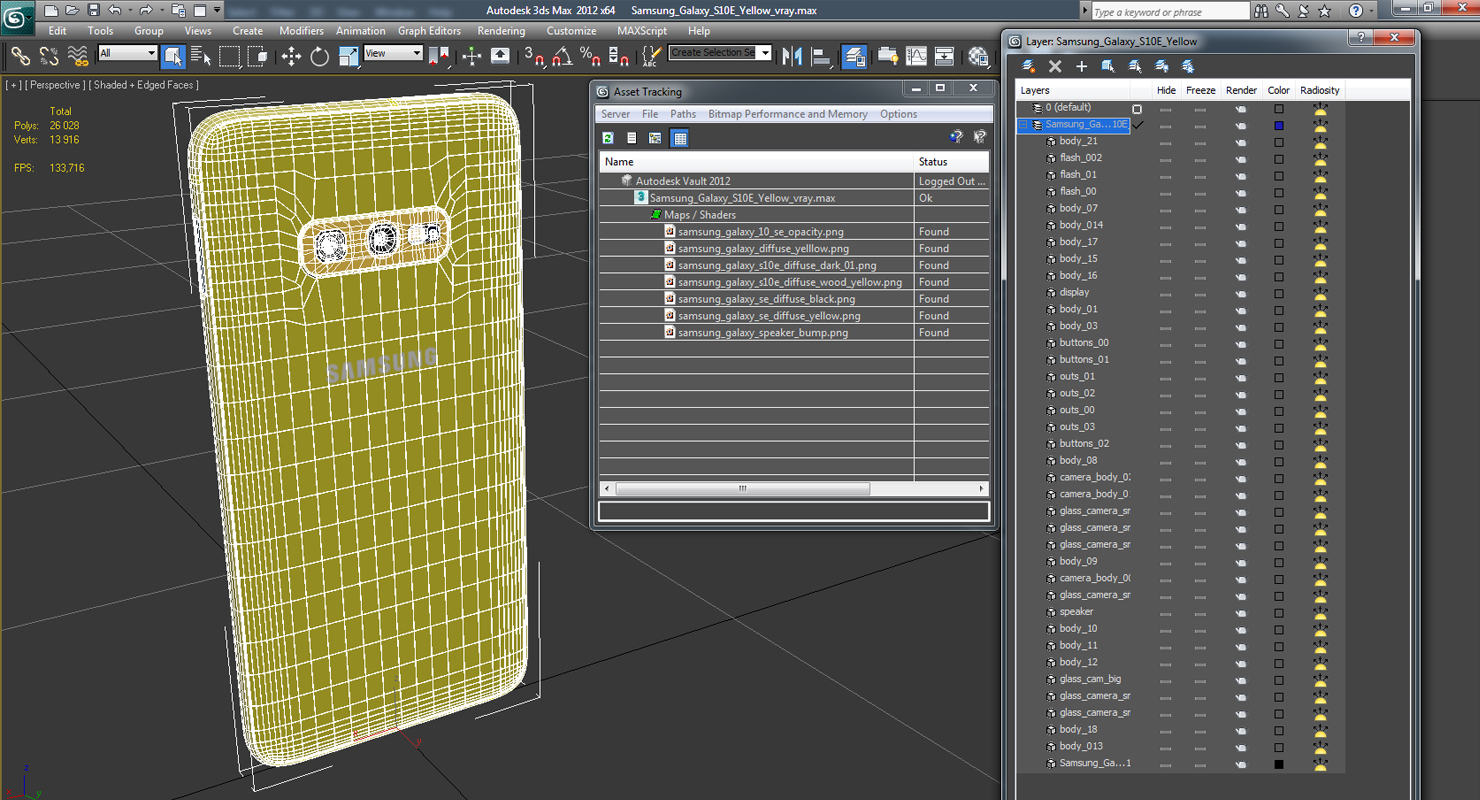The height and width of the screenshot is (800, 1480).
Task: Toggle Hide for body_21 object
Action: coord(1166,142)
